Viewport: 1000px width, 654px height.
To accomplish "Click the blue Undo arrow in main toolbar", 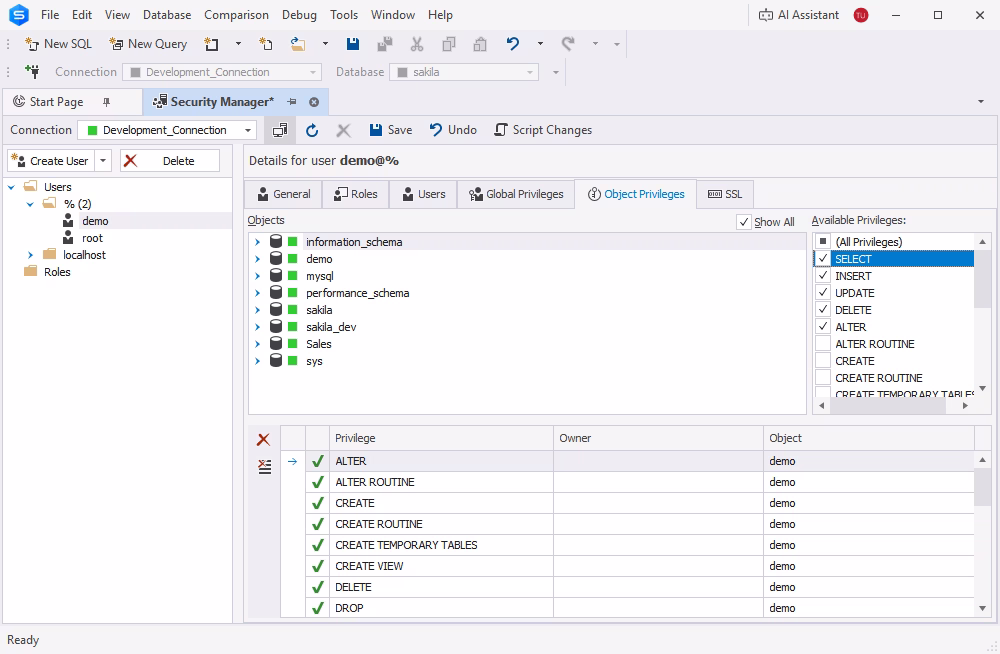I will coord(513,44).
